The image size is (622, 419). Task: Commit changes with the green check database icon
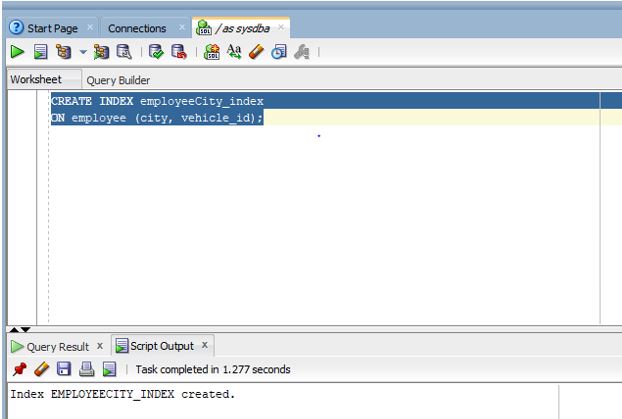(156, 52)
